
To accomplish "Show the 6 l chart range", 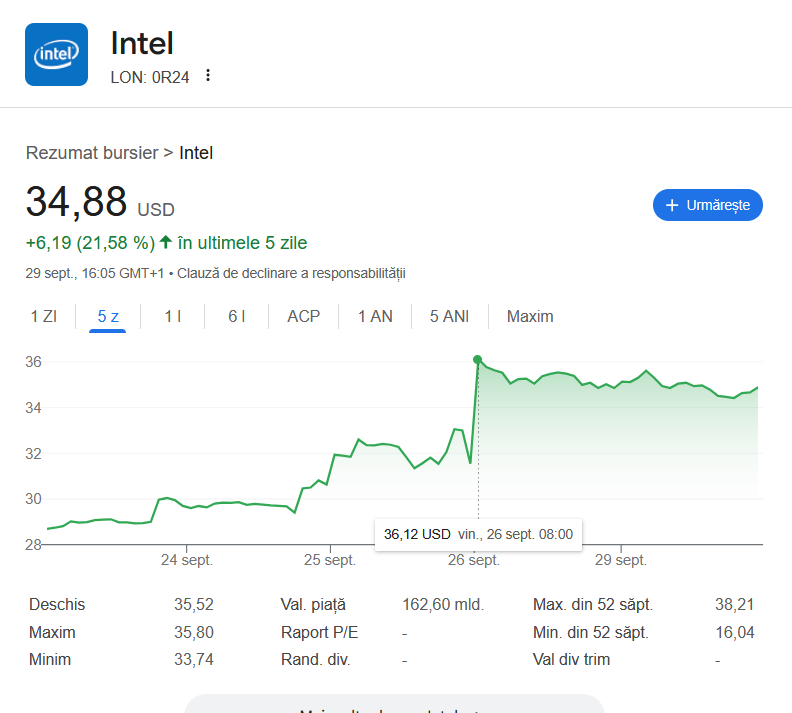I will [x=237, y=316].
